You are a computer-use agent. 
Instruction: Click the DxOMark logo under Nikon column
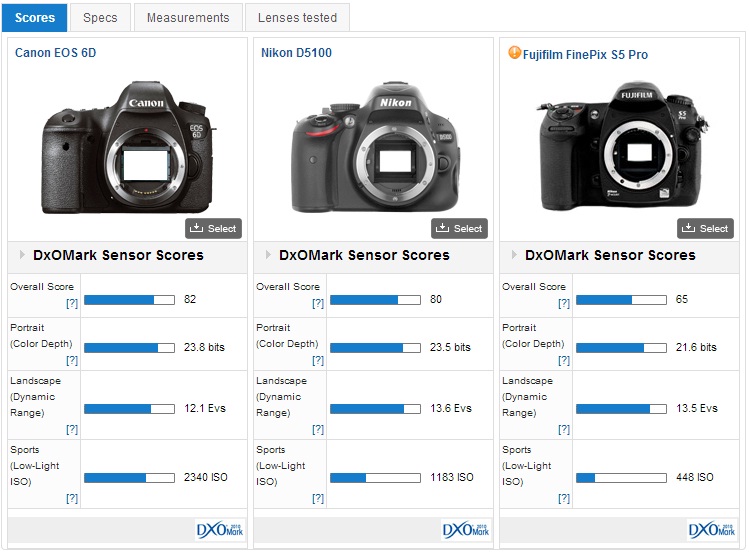pyautogui.click(x=466, y=530)
